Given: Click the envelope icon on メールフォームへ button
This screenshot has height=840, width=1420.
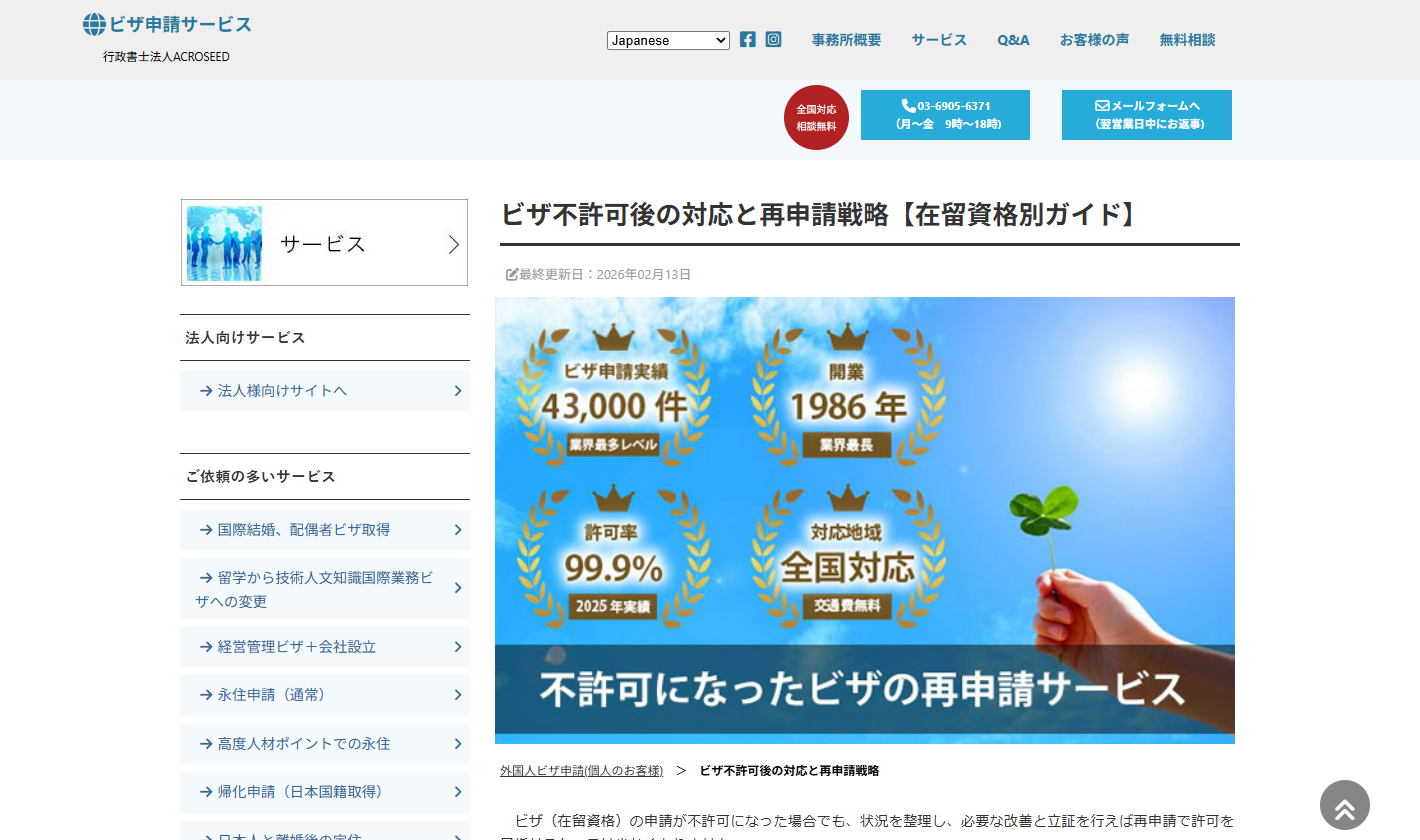Looking at the screenshot, I should 1102,104.
